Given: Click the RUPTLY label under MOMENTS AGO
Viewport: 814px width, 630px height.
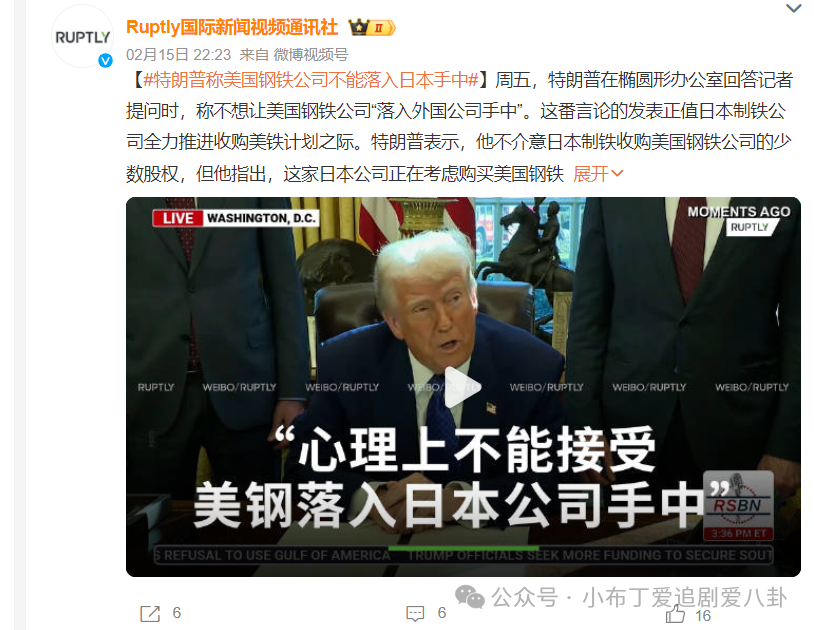Looking at the screenshot, I should point(750,227).
